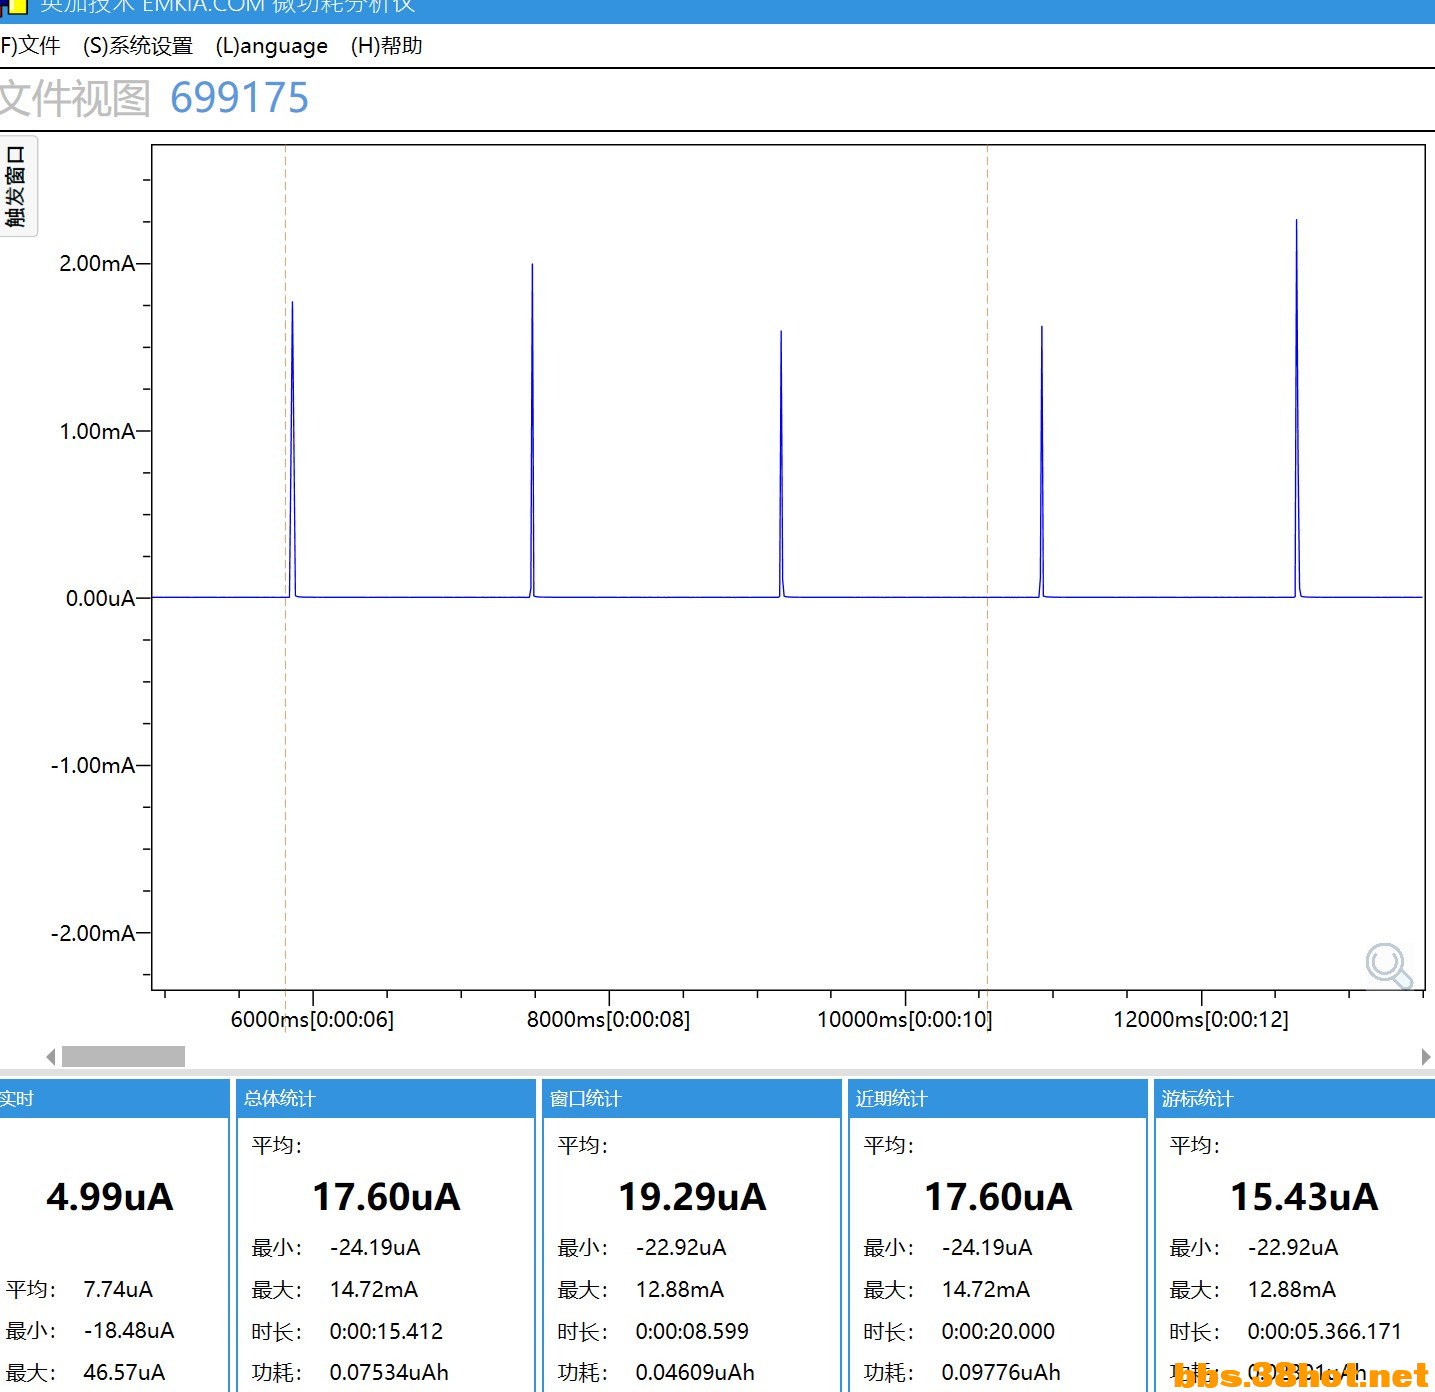Click the 窗口统计 min value -22.92uA
The height and width of the screenshot is (1392, 1435).
681,1248
